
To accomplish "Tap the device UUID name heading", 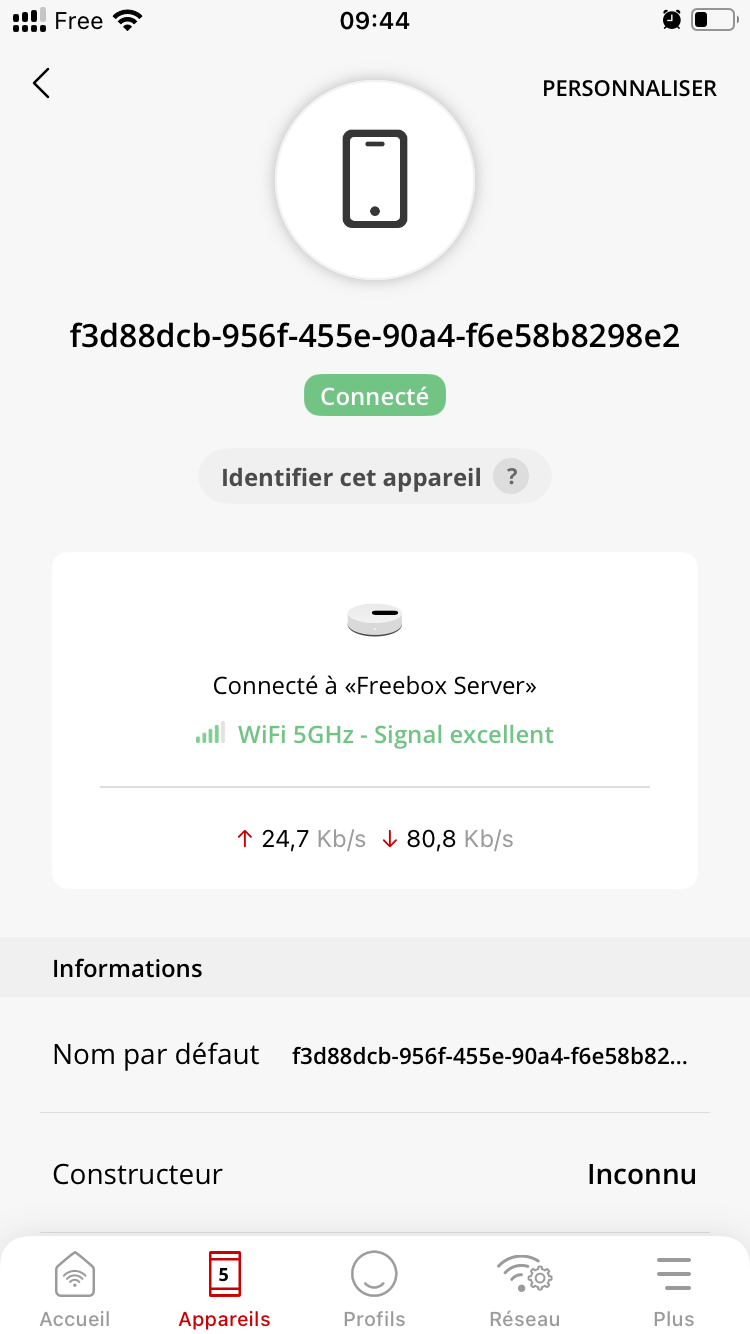I will 375,337.
